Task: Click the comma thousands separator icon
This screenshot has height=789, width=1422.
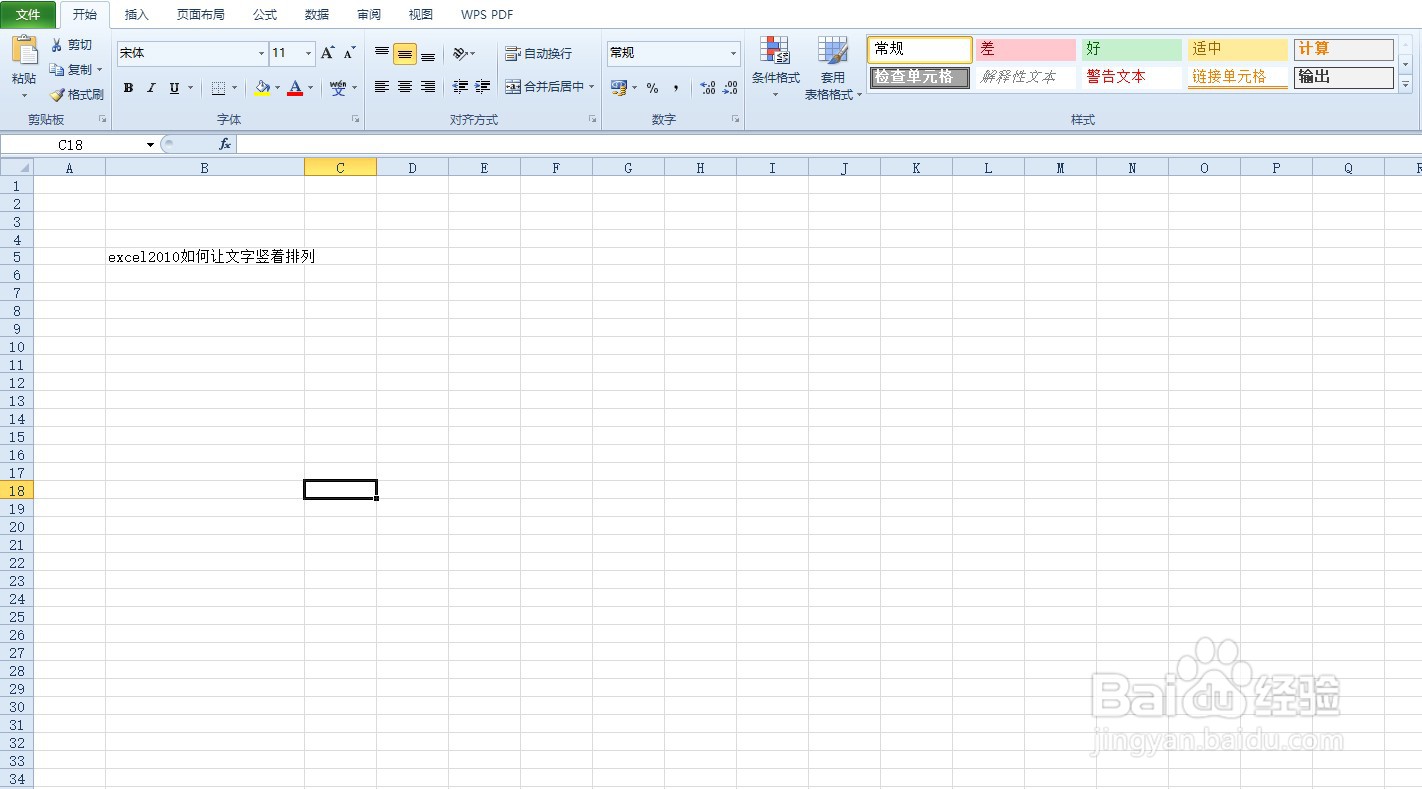Action: click(x=678, y=88)
